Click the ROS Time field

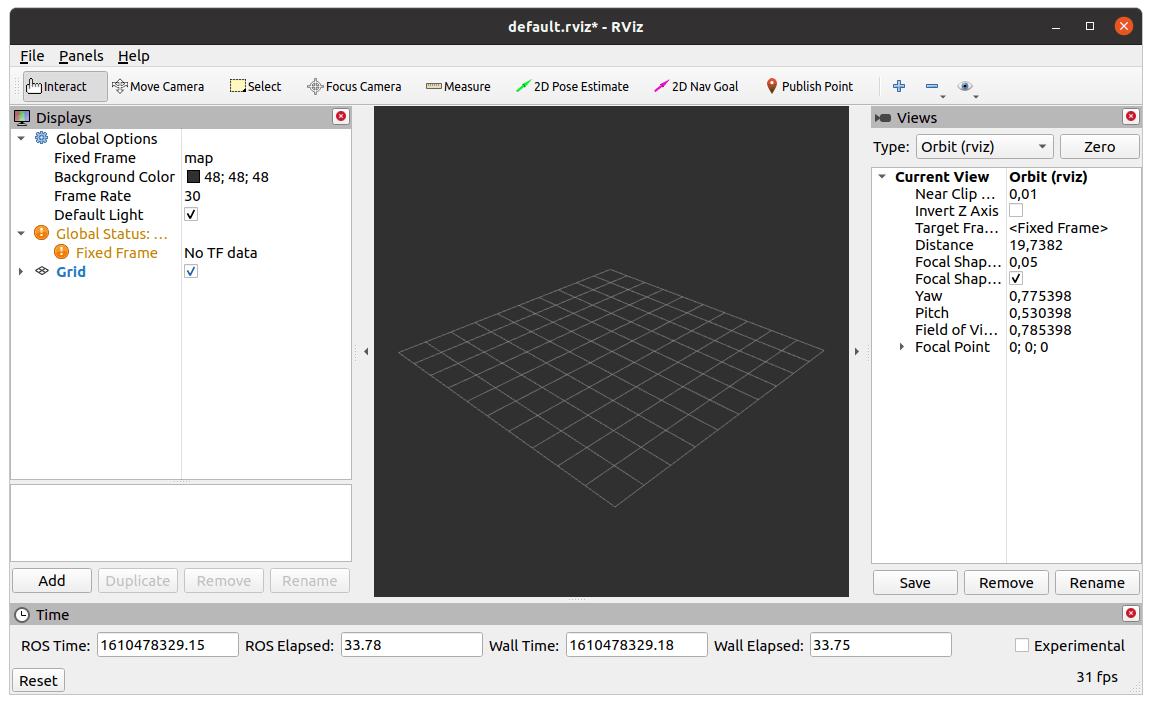tap(168, 645)
